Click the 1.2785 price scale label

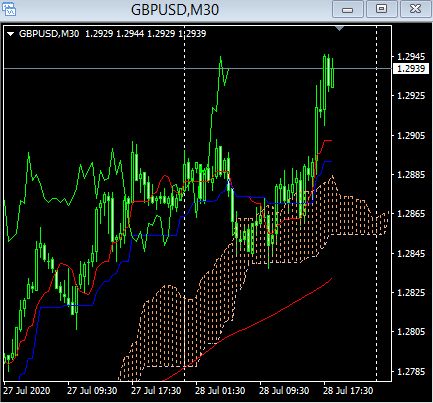[x=411, y=371]
